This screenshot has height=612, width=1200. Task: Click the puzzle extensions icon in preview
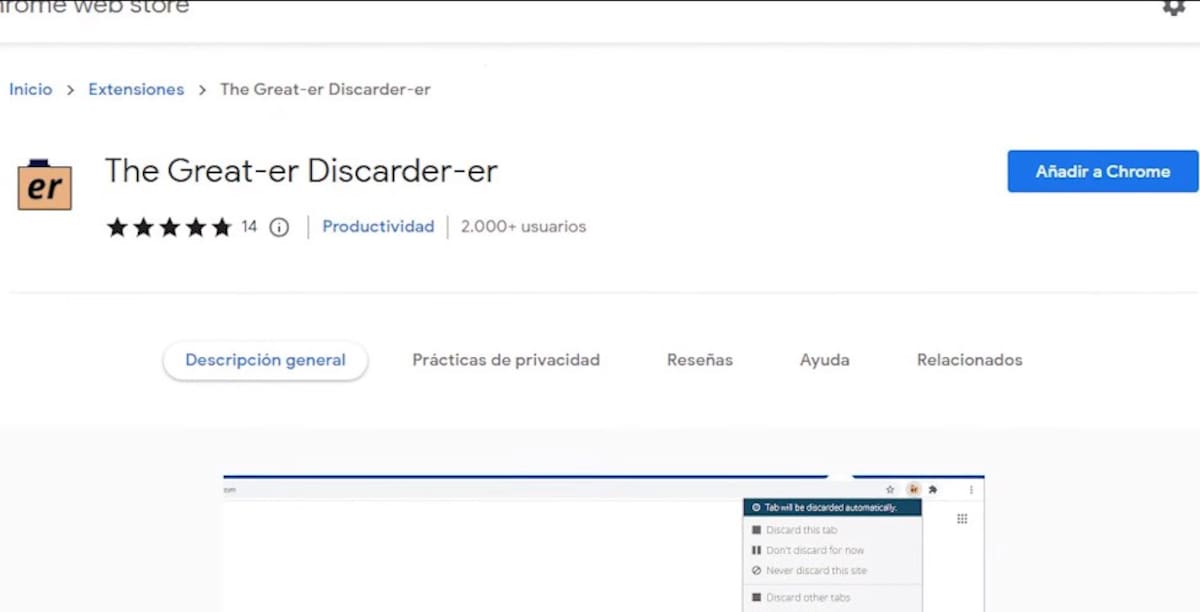coord(933,490)
